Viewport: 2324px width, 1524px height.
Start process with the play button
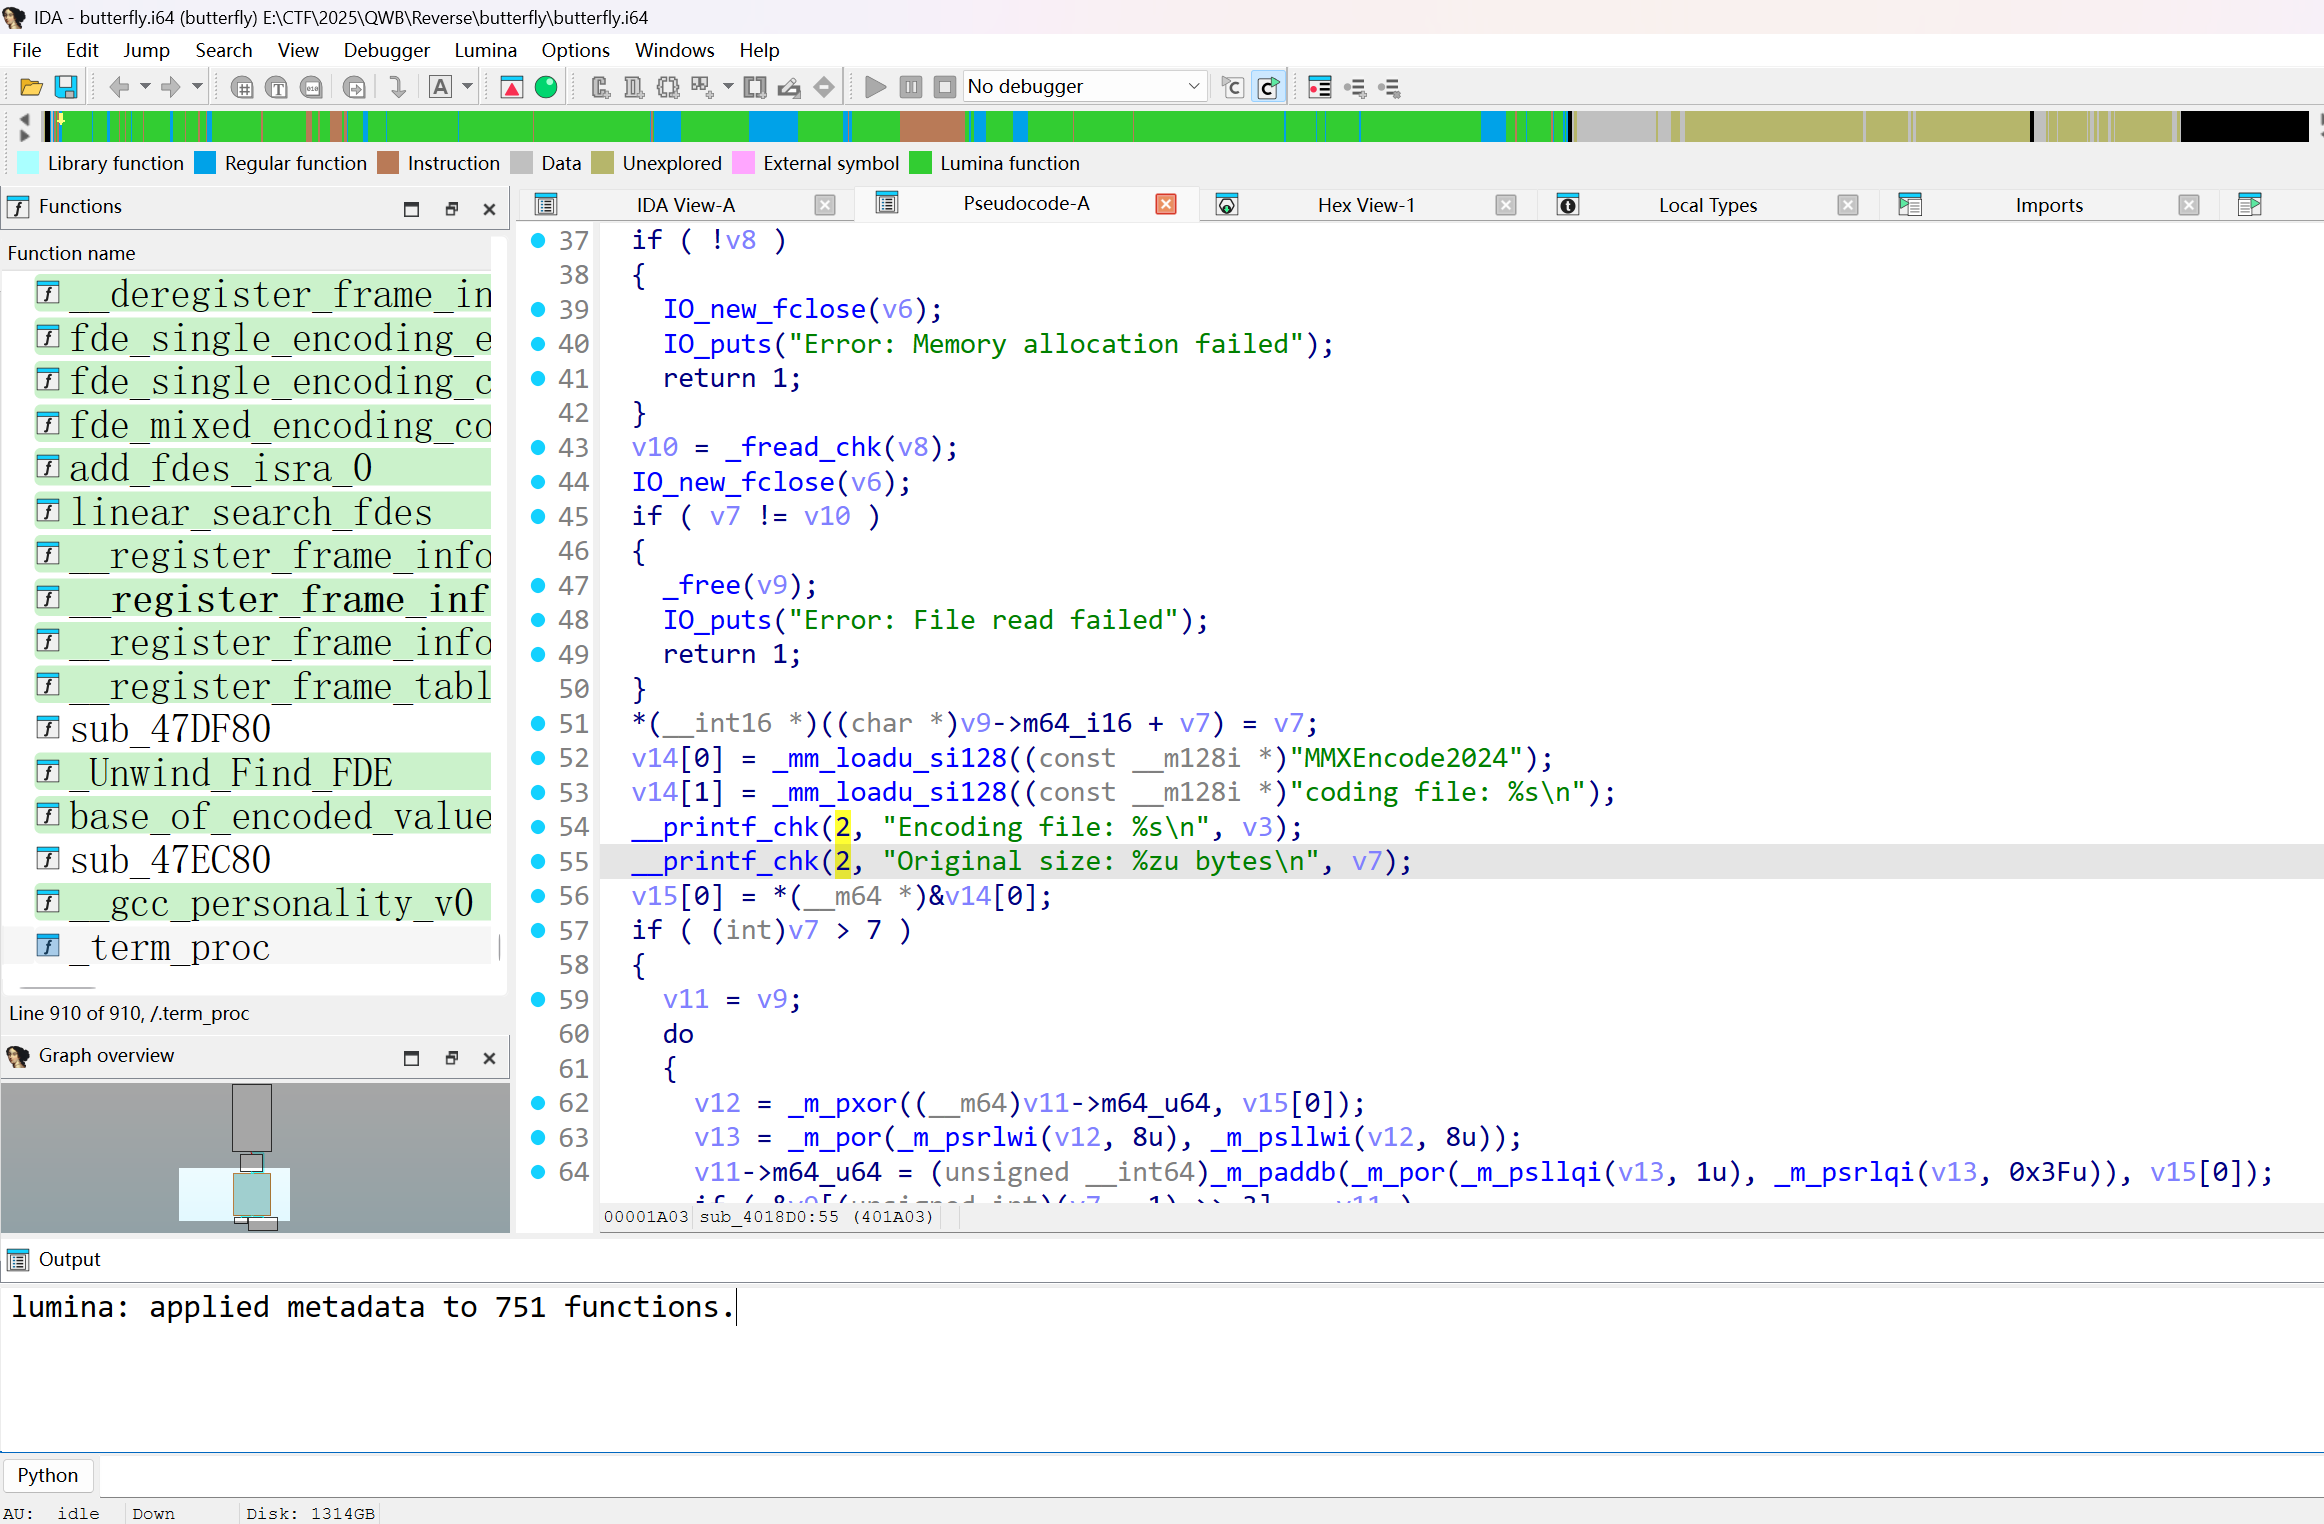tap(875, 87)
